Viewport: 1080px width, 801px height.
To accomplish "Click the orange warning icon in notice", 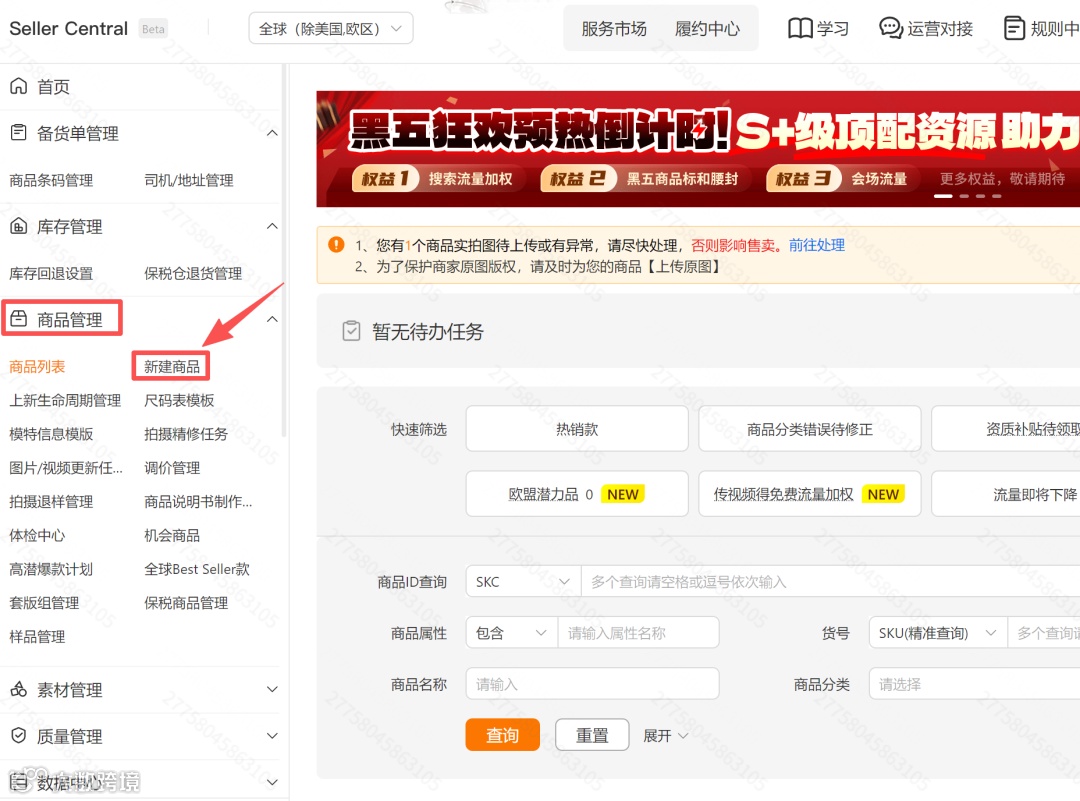I will point(336,245).
